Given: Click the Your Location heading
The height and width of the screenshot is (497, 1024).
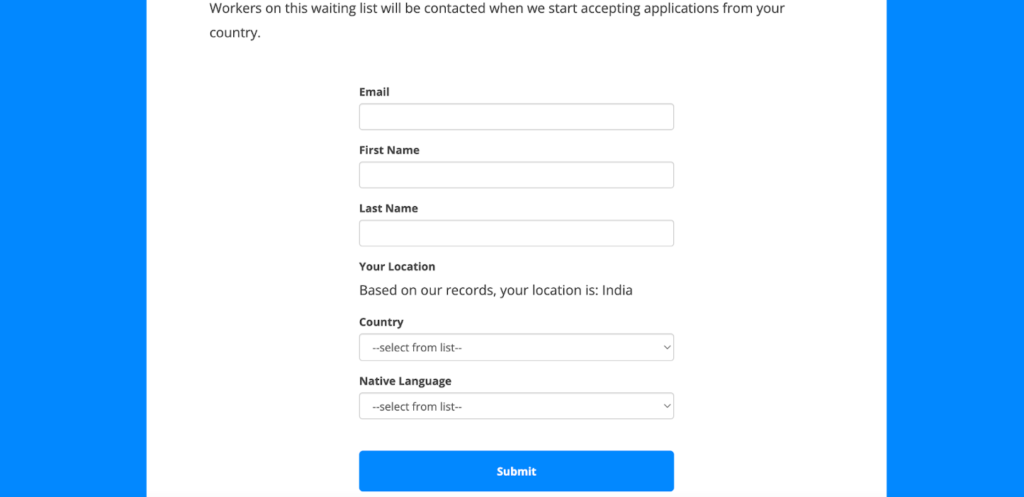Looking at the screenshot, I should tap(397, 266).
